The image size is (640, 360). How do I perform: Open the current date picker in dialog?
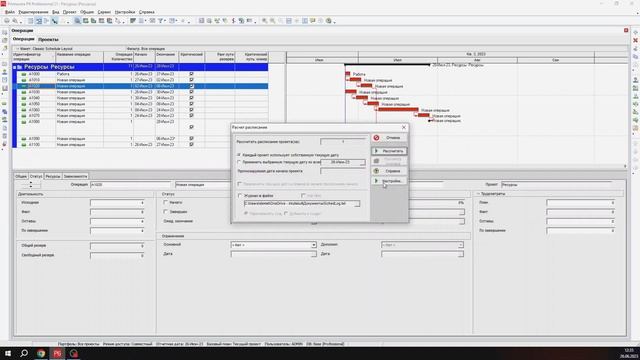coord(362,162)
